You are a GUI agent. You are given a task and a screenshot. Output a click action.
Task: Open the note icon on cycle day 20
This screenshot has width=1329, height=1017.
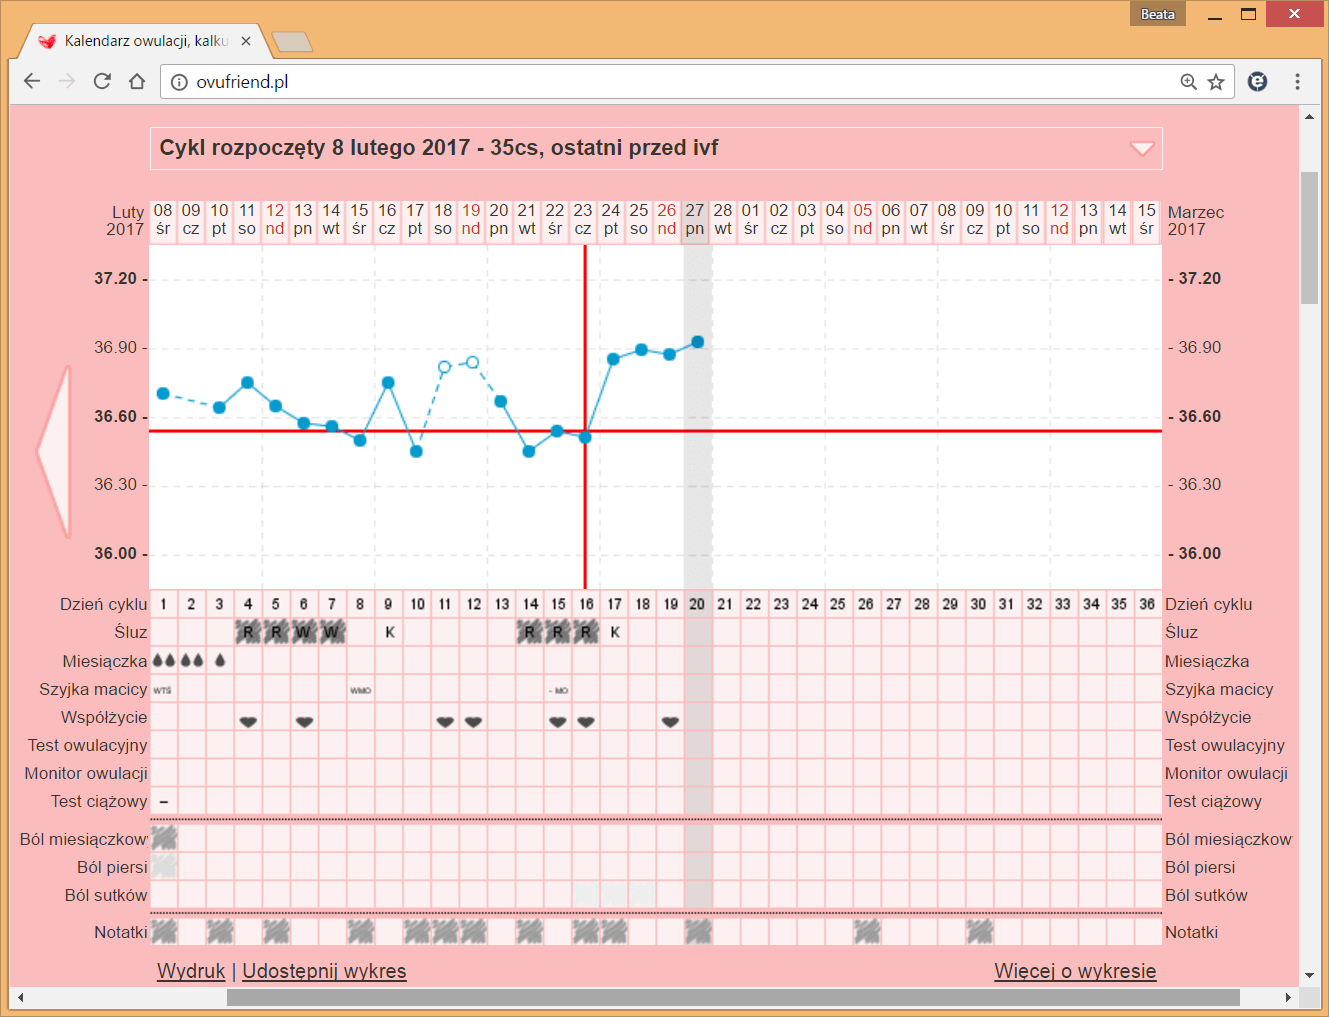698,932
